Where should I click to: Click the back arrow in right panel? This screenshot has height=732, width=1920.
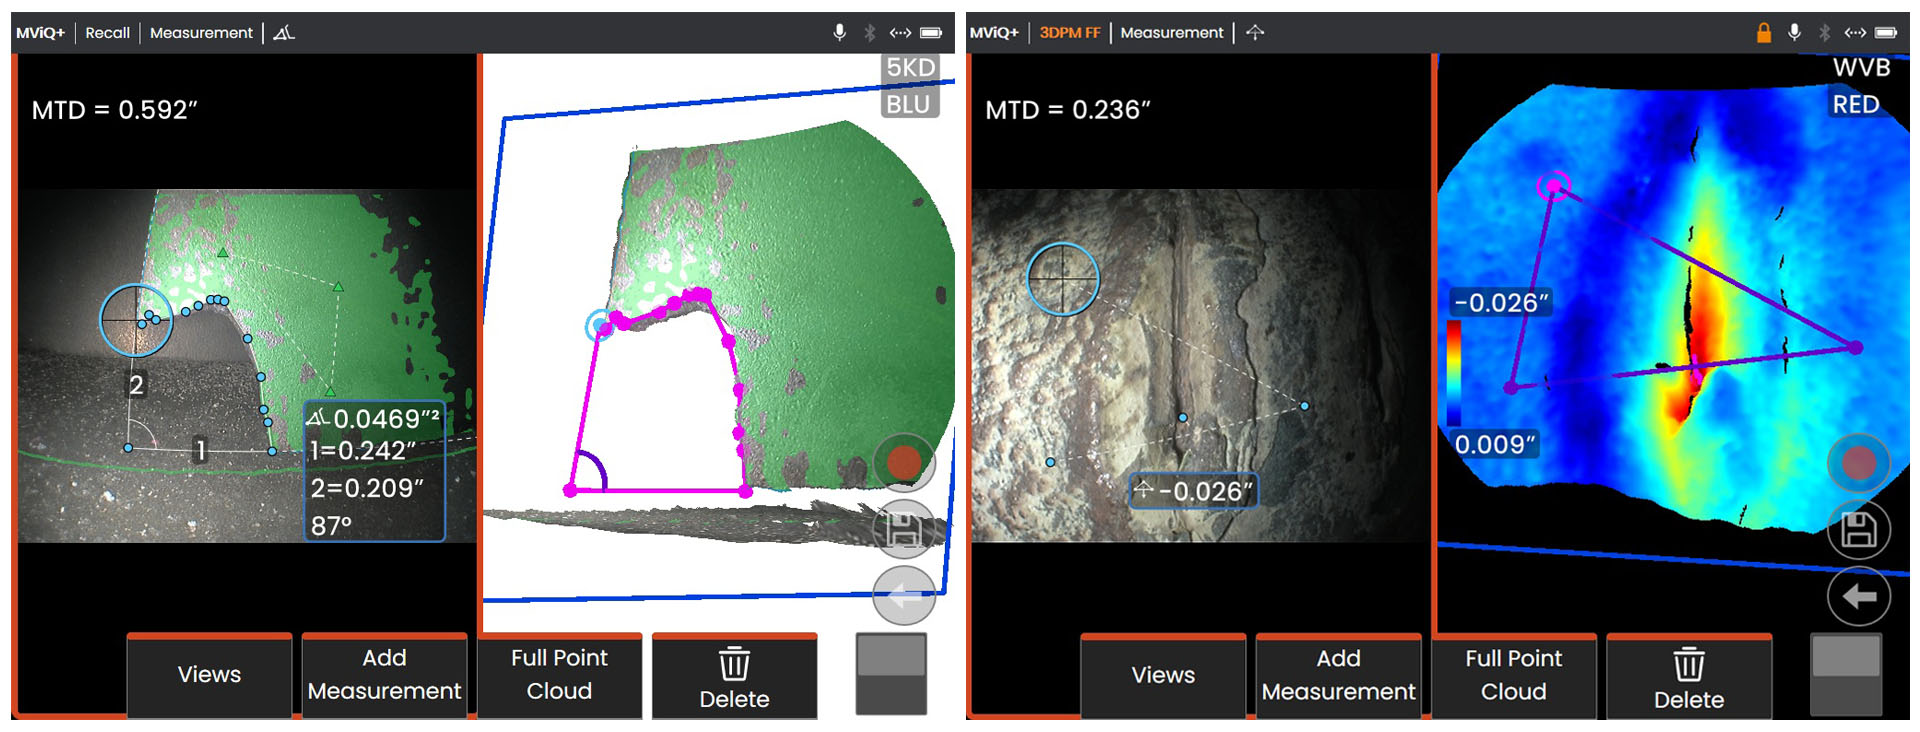[1858, 597]
